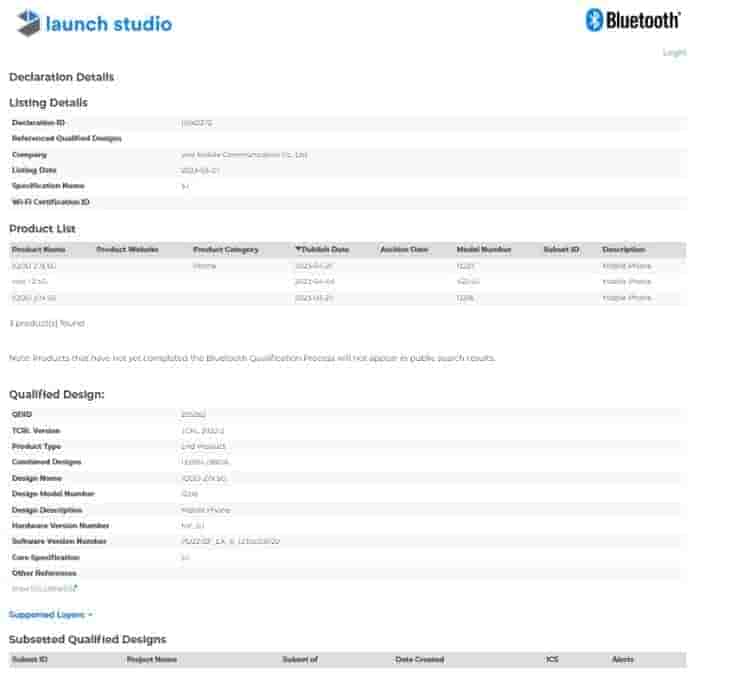Click the ICS column header
The image size is (730, 675).
pos(552,660)
